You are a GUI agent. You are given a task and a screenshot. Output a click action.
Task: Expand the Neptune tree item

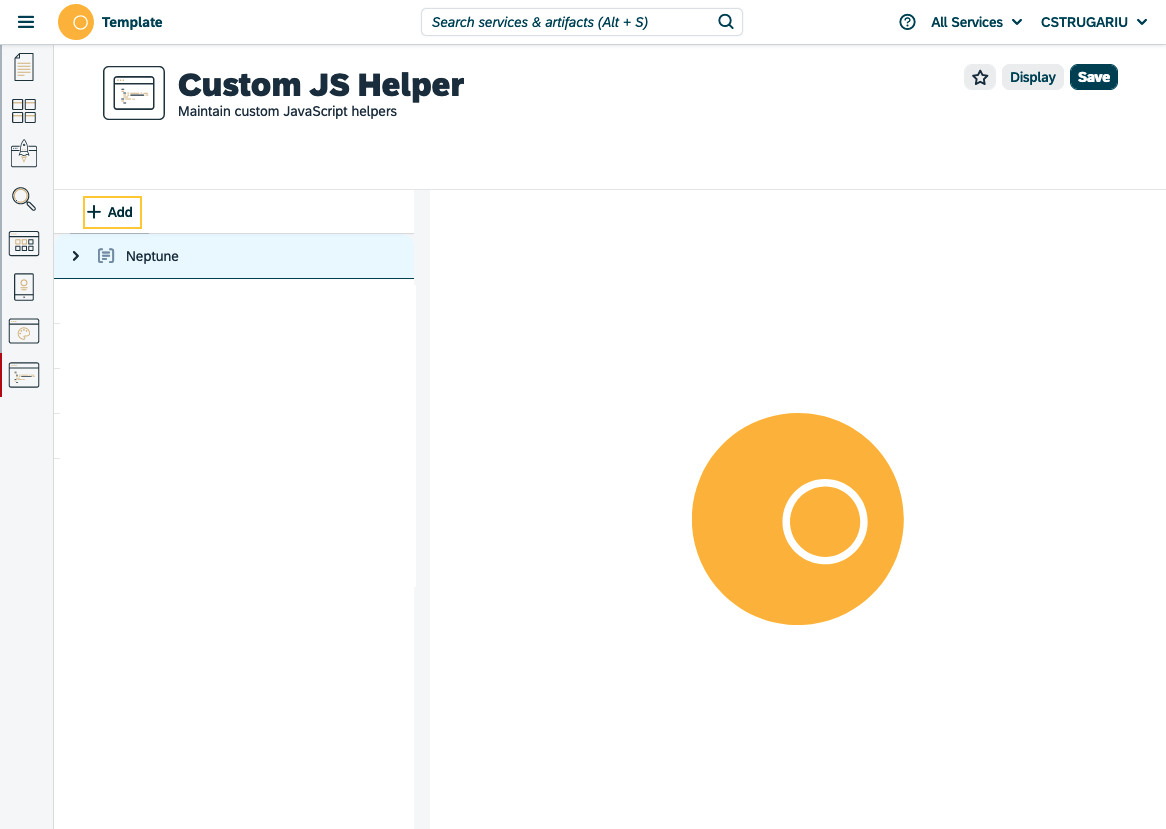(75, 256)
